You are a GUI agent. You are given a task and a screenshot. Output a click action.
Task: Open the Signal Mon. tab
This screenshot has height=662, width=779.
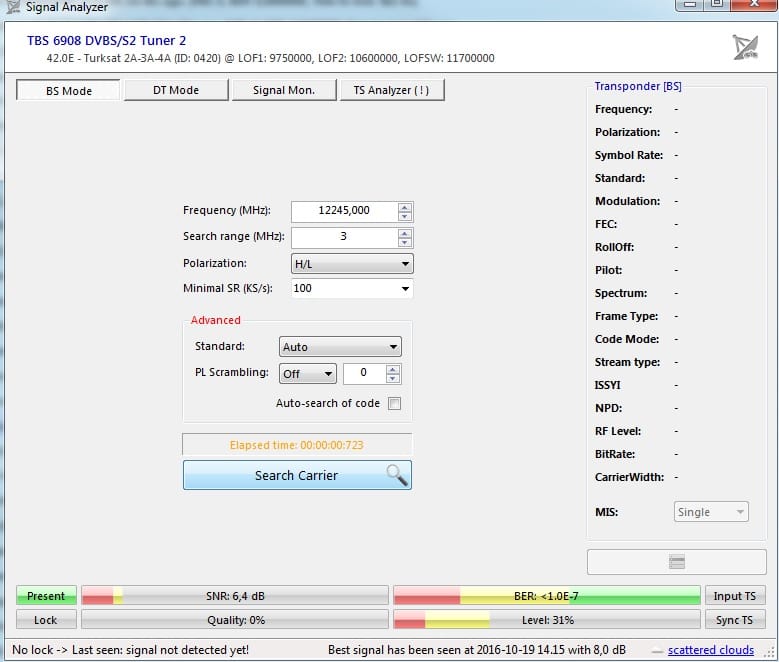(284, 90)
